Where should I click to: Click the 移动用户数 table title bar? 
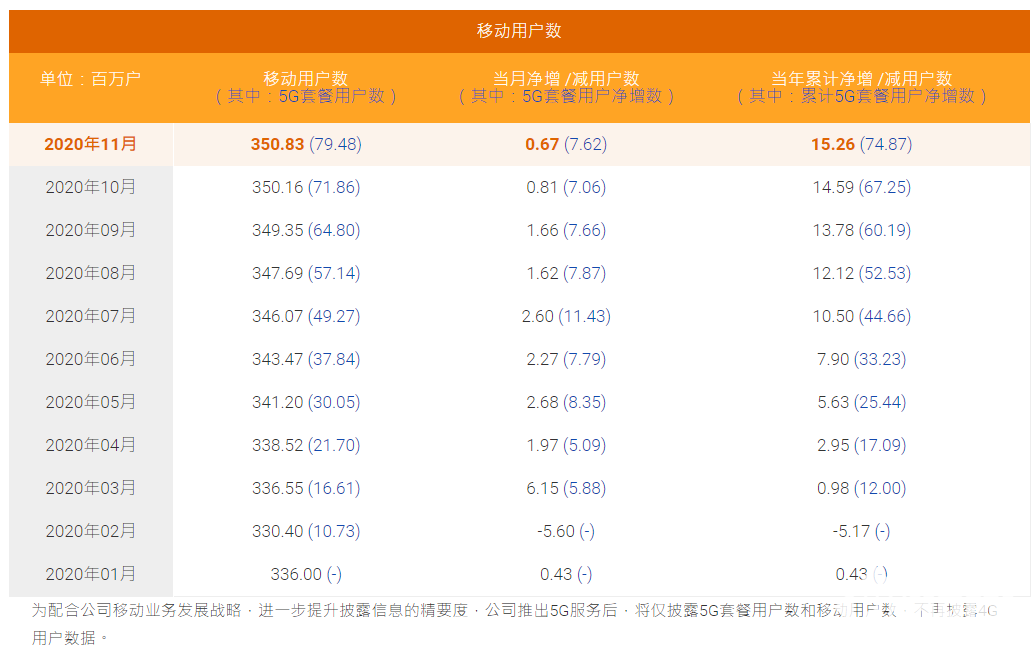[x=518, y=31]
